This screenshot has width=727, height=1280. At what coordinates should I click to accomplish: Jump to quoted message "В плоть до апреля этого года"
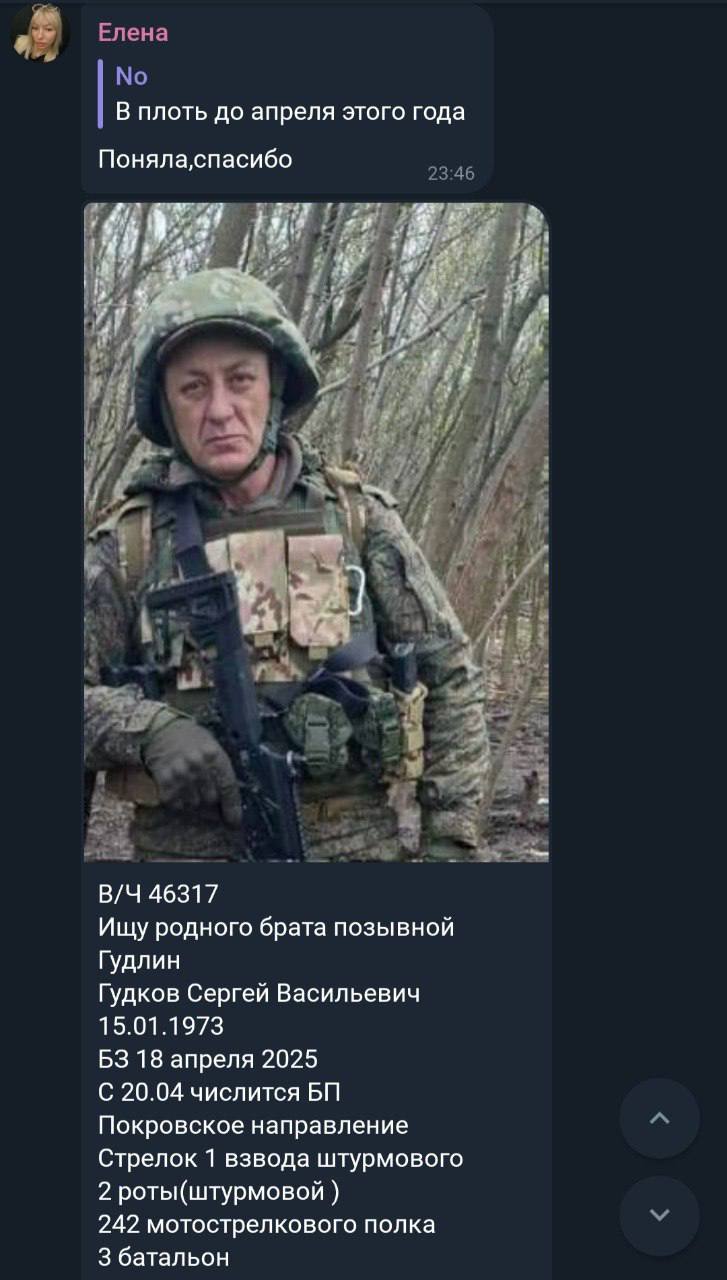pos(290,112)
